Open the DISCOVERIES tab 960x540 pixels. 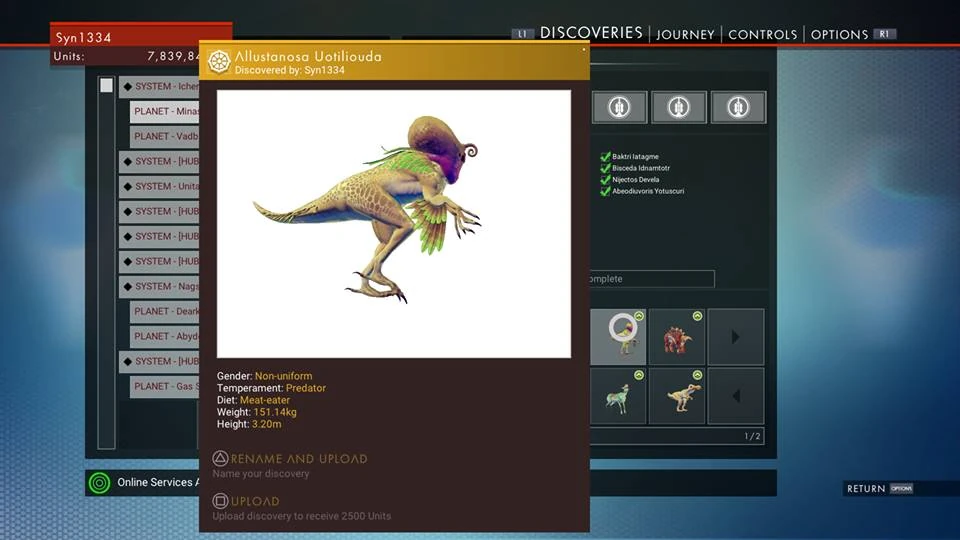[x=591, y=33]
